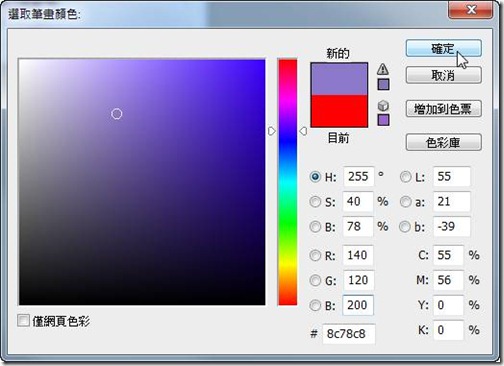Viewport: 504px width, 366px height.
Task: Click the new purple color preview
Action: pyautogui.click(x=339, y=79)
